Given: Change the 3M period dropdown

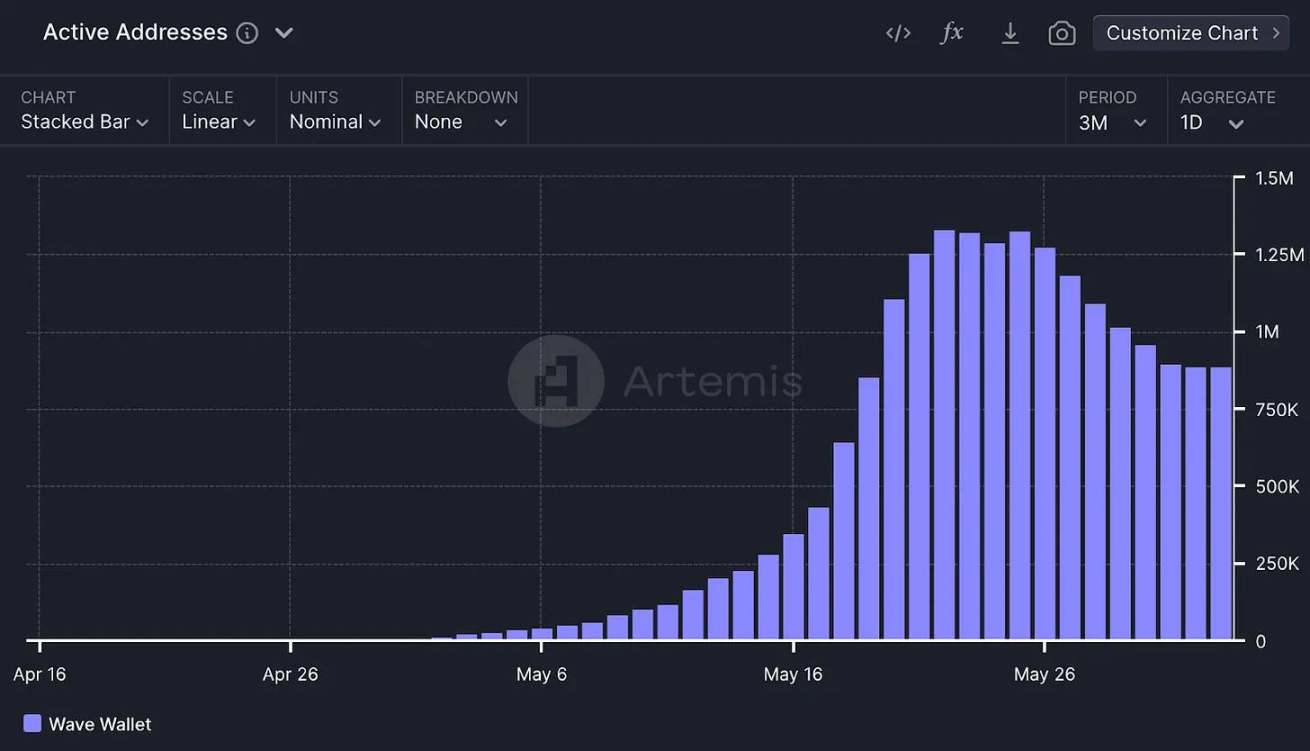Looking at the screenshot, I should point(1112,122).
